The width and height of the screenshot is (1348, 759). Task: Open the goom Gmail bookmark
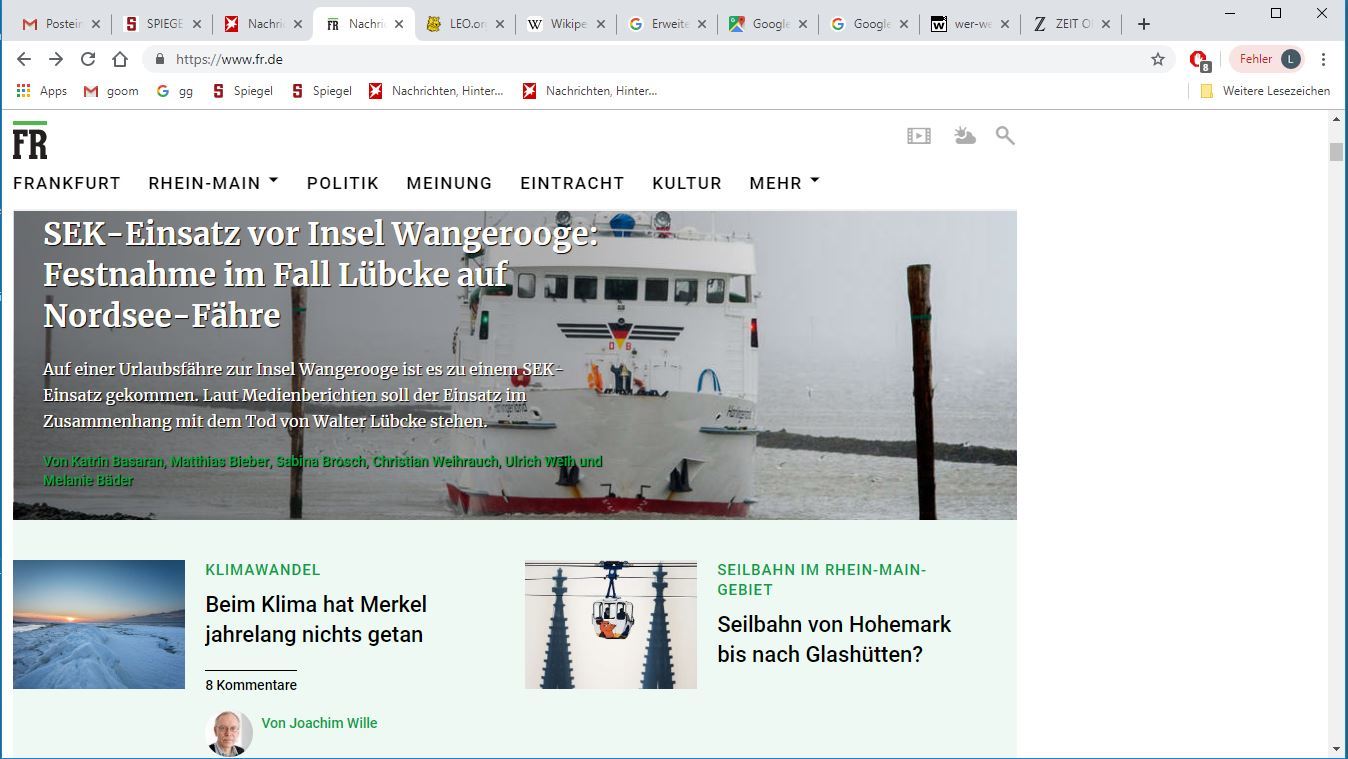coord(111,91)
